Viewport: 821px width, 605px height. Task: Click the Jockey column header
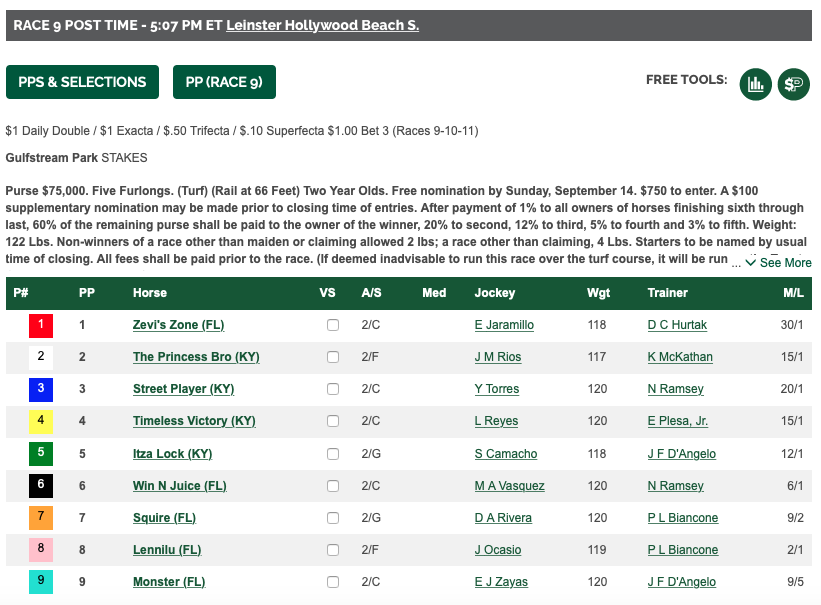click(x=495, y=293)
